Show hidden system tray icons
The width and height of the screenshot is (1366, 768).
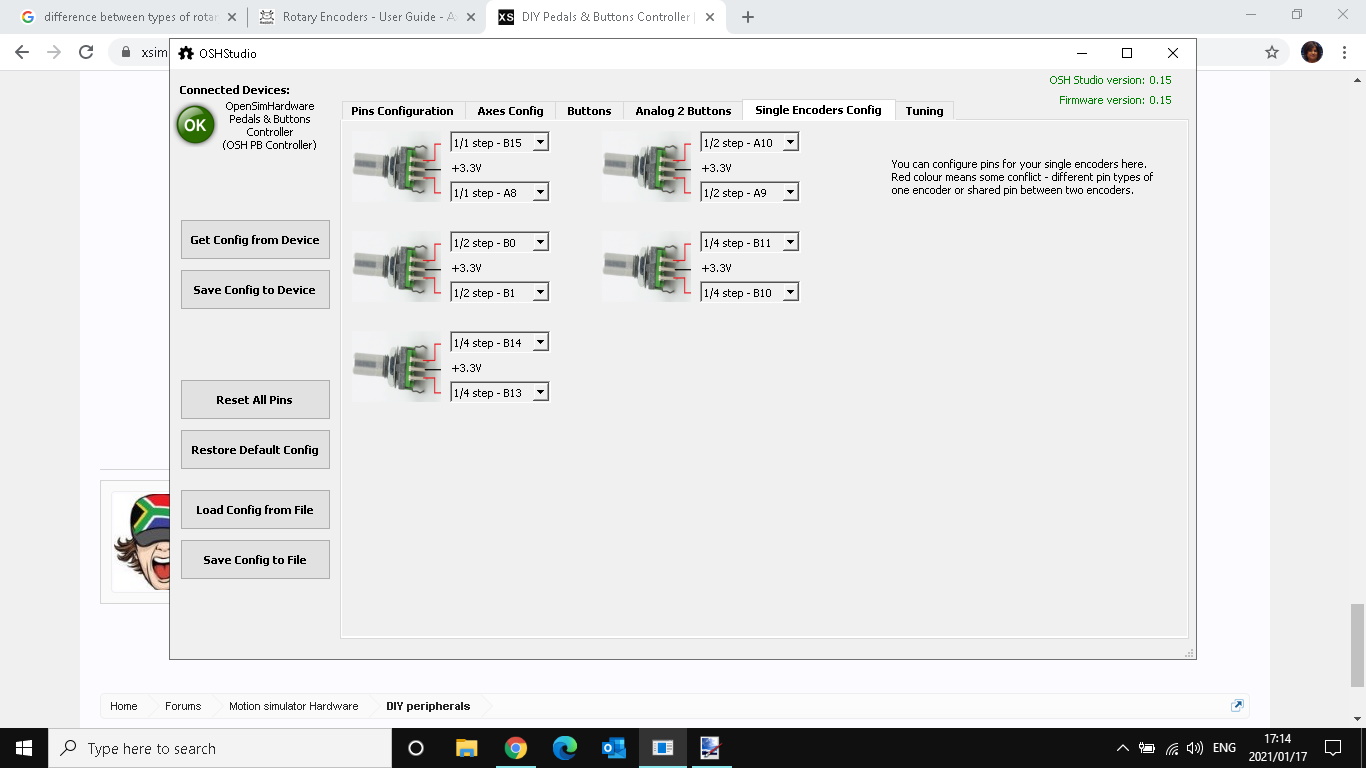(1122, 748)
